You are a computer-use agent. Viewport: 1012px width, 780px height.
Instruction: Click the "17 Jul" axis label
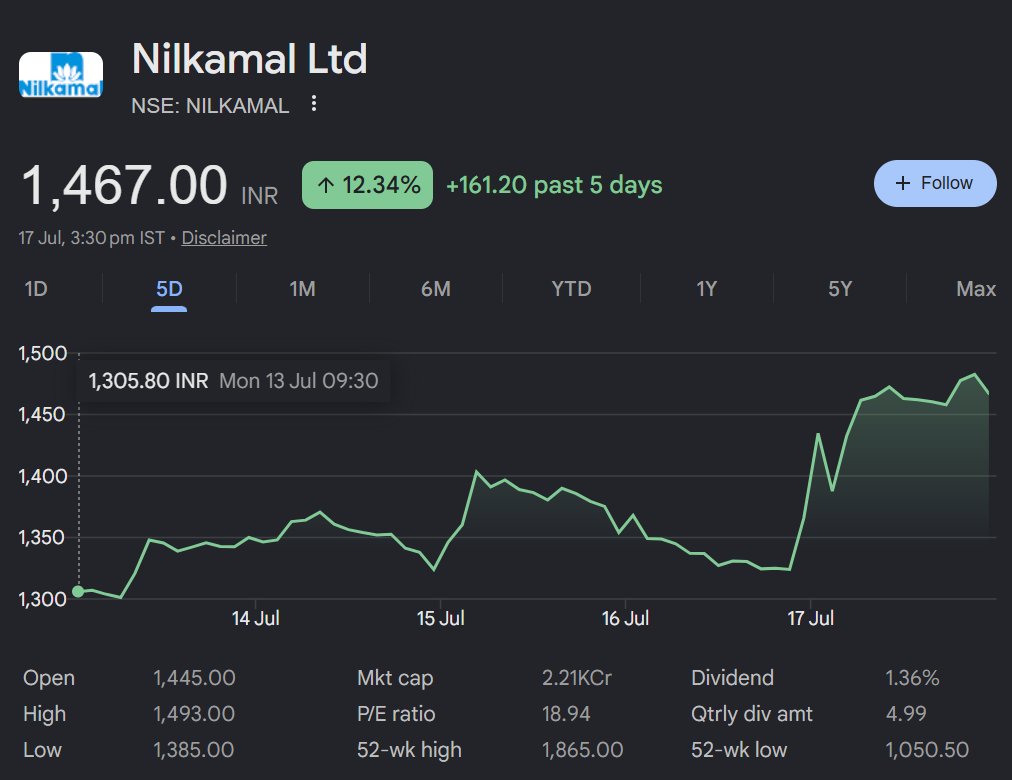click(x=811, y=618)
